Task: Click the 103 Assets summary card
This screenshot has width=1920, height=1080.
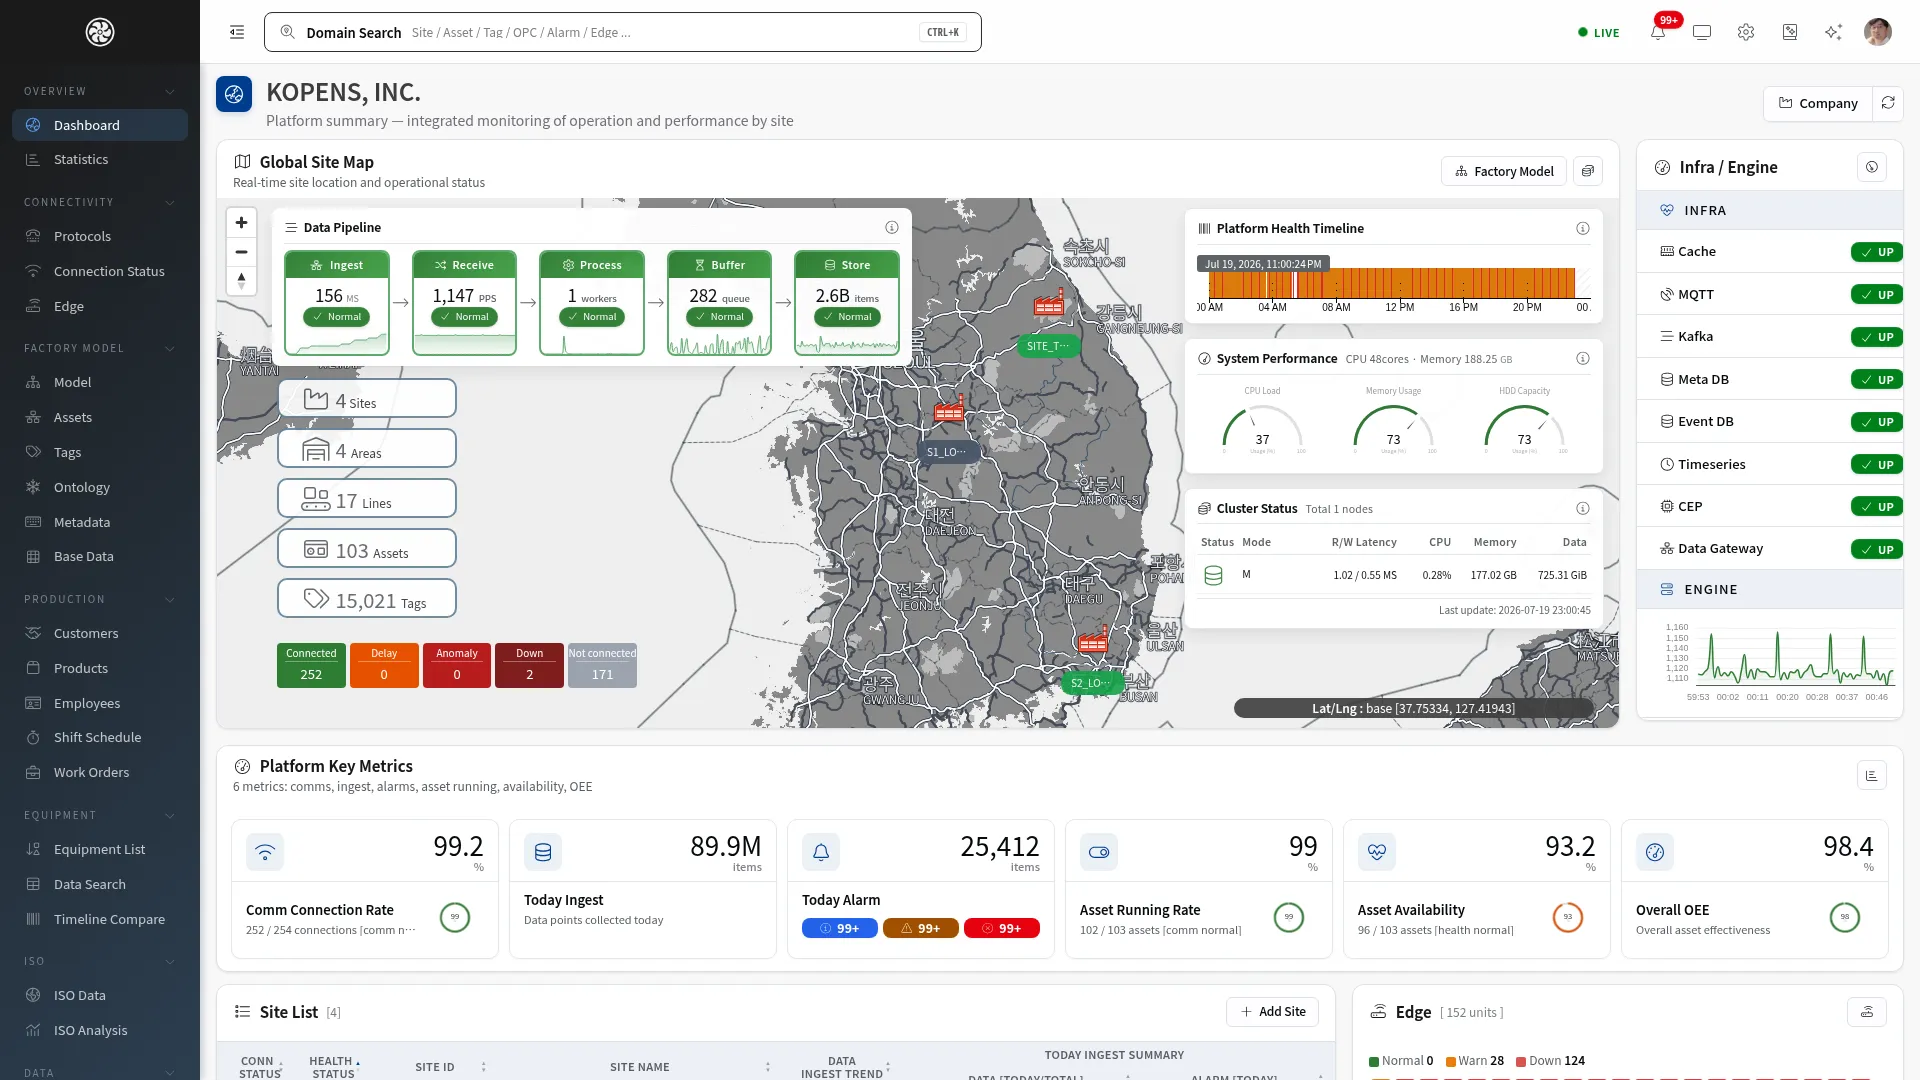Action: tap(367, 548)
